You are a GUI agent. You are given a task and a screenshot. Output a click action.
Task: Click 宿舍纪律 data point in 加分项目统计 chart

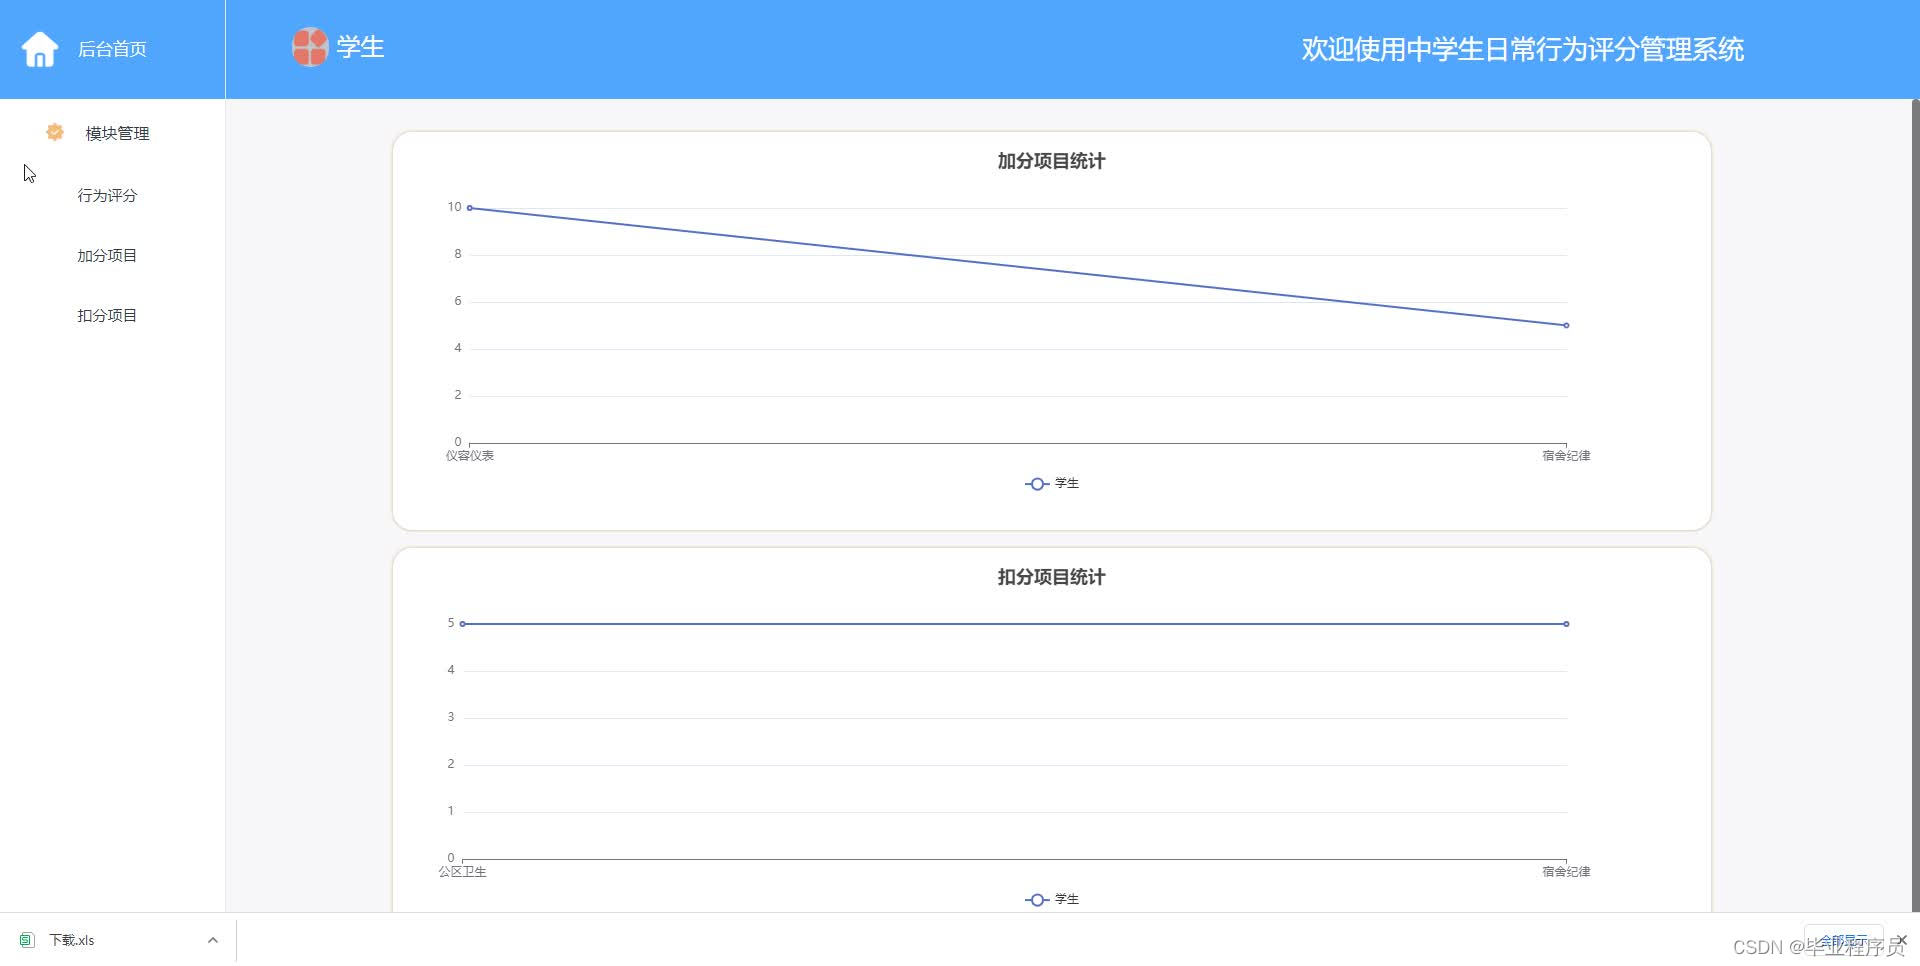click(1566, 325)
